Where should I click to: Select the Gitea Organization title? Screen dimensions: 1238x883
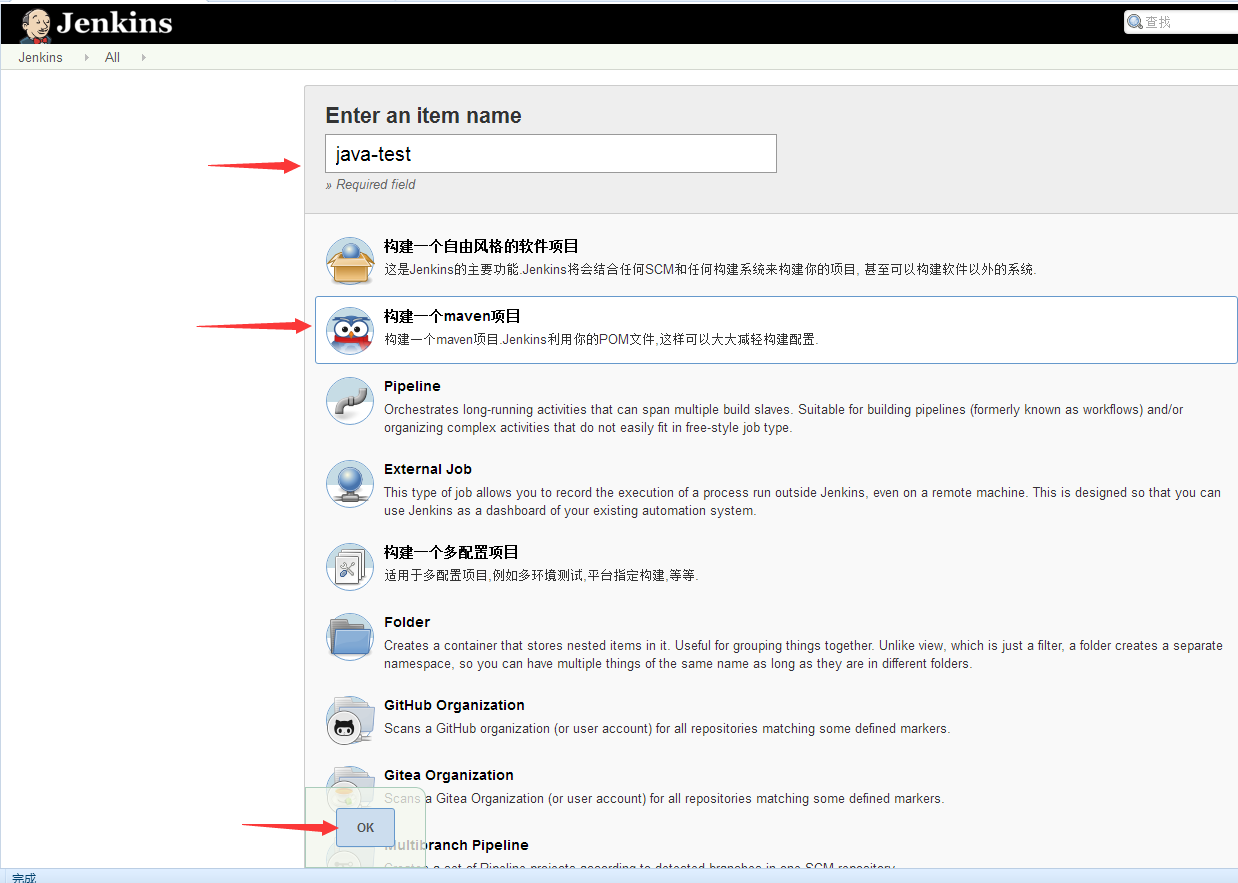coord(449,775)
